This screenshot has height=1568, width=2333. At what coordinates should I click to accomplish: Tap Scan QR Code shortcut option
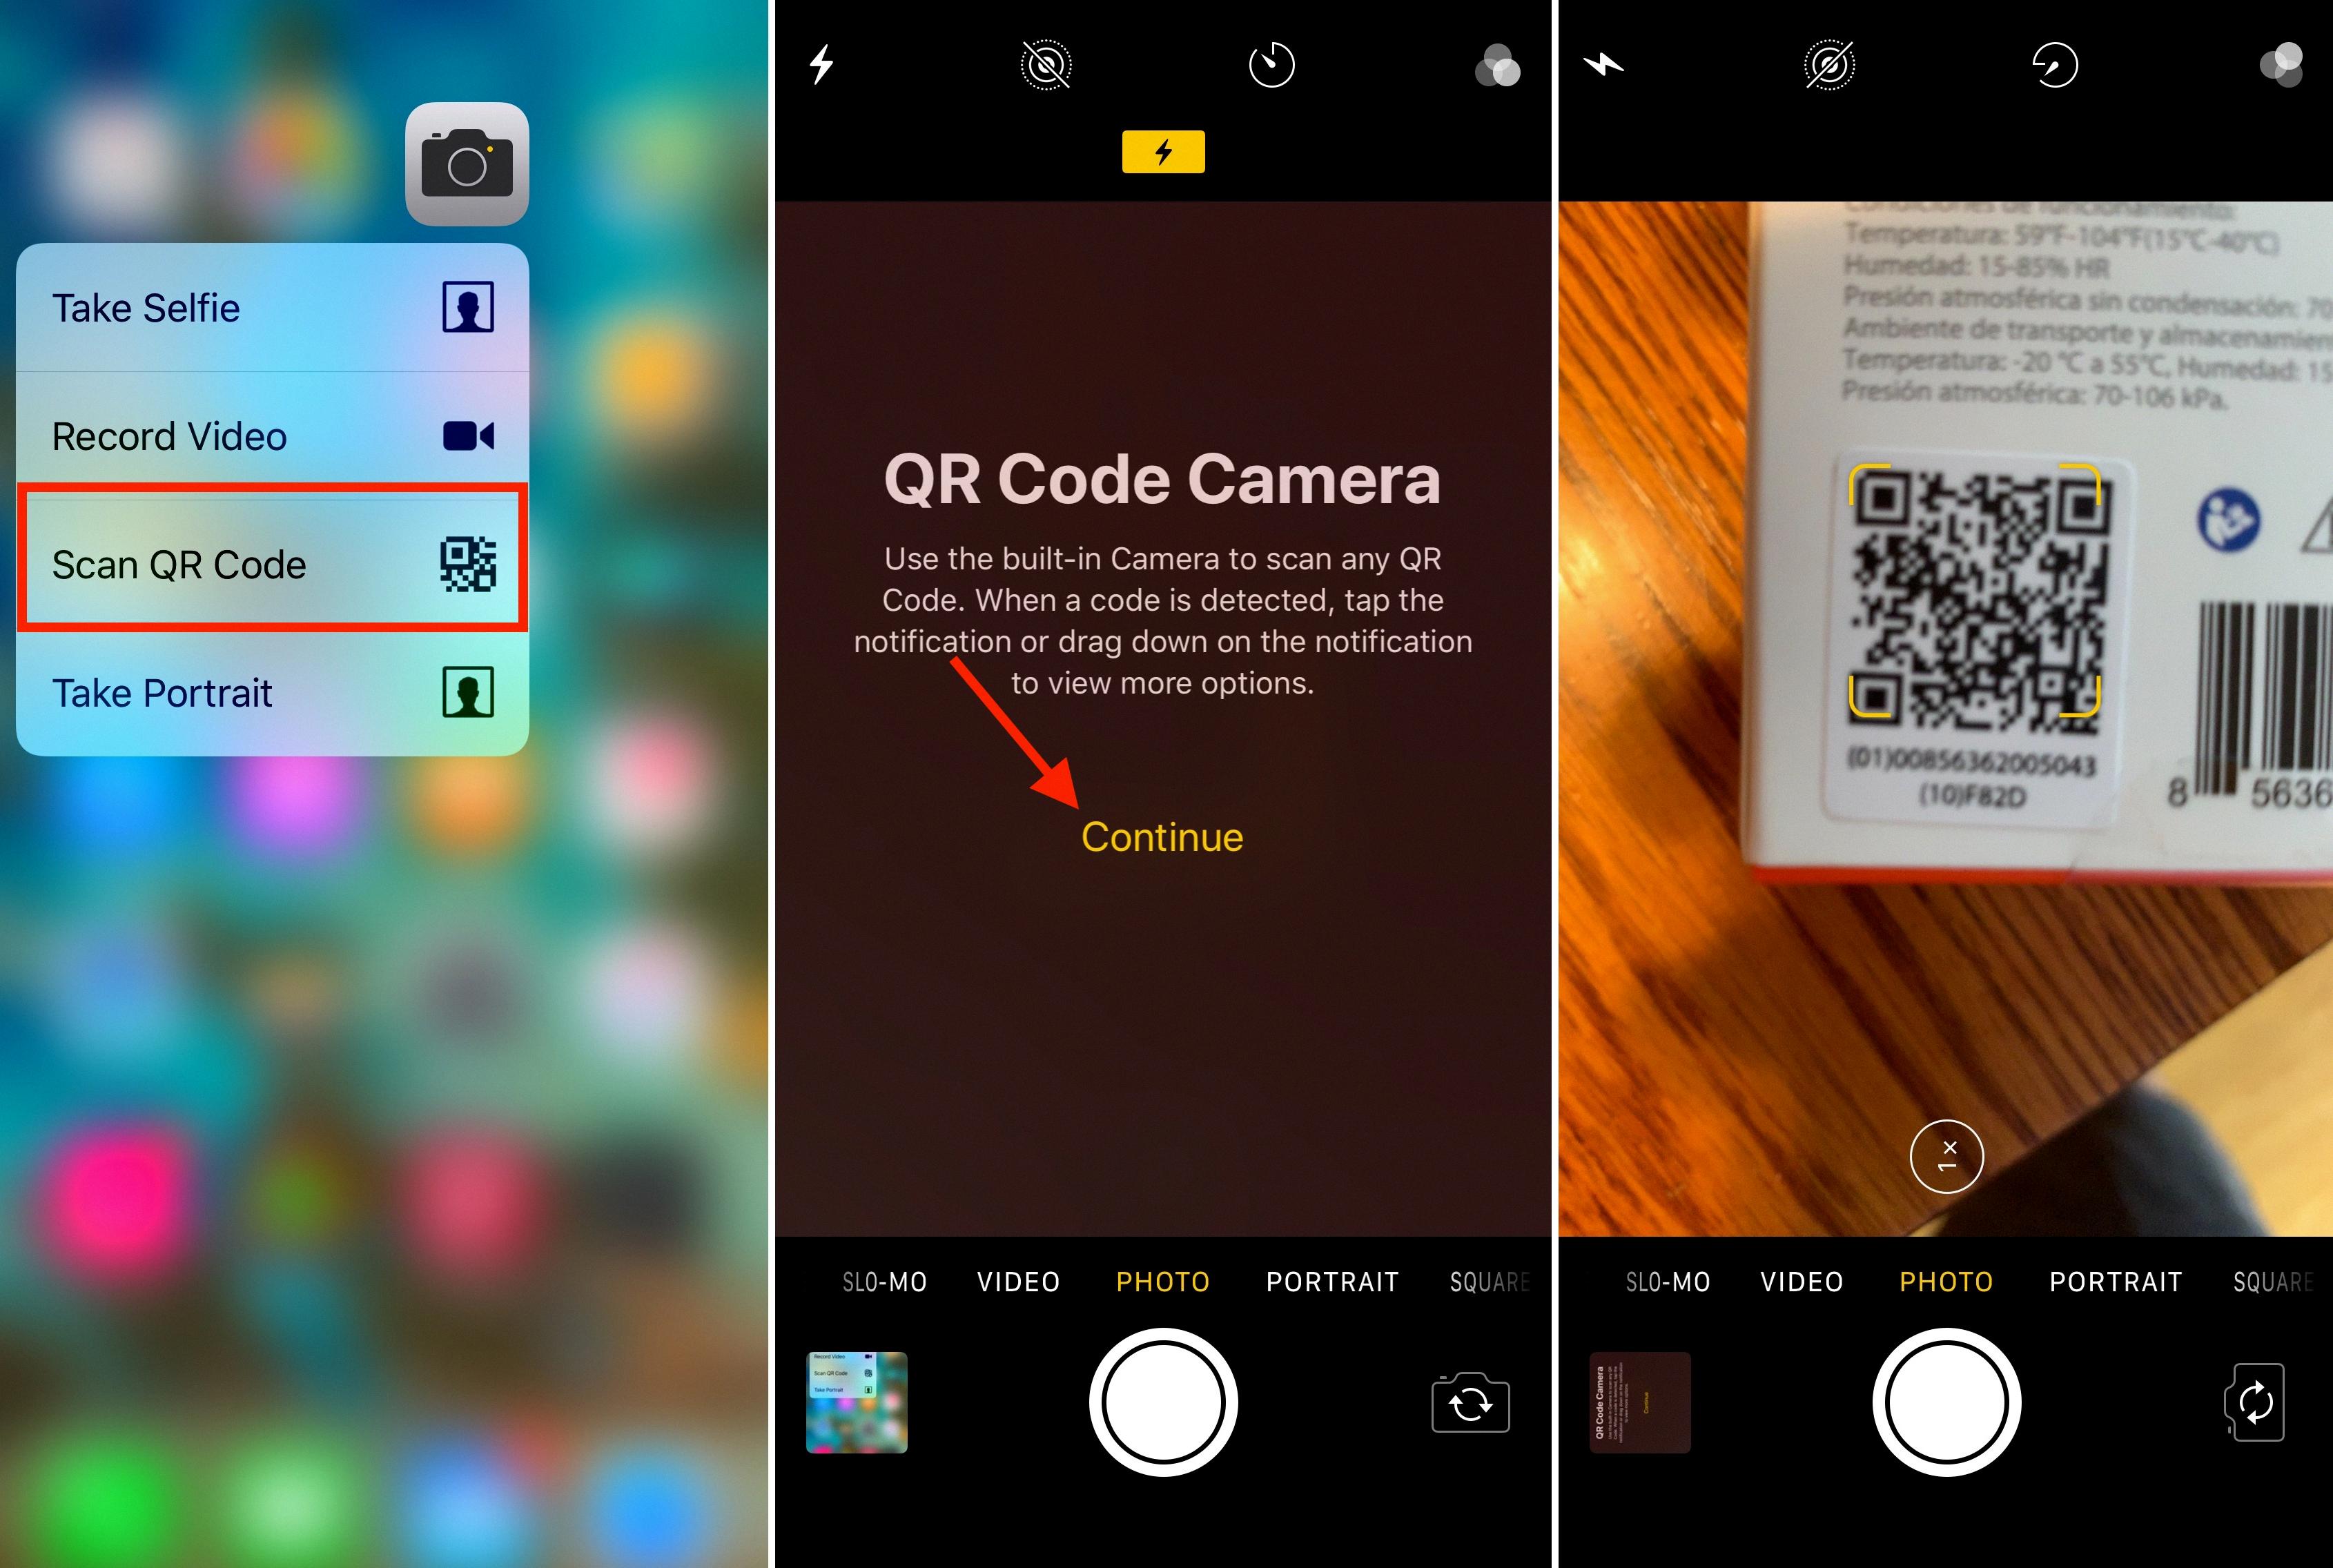pyautogui.click(x=271, y=563)
